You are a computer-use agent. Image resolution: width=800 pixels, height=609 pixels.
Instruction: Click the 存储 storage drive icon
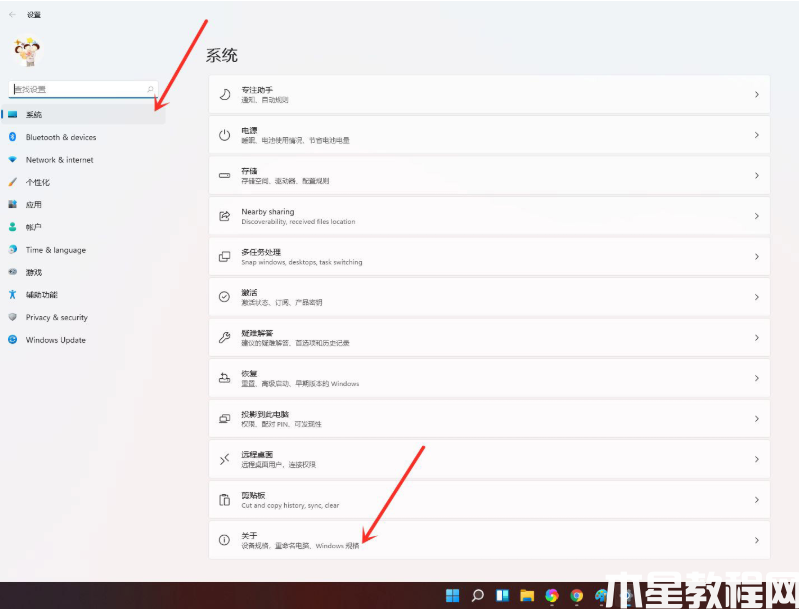click(x=224, y=175)
